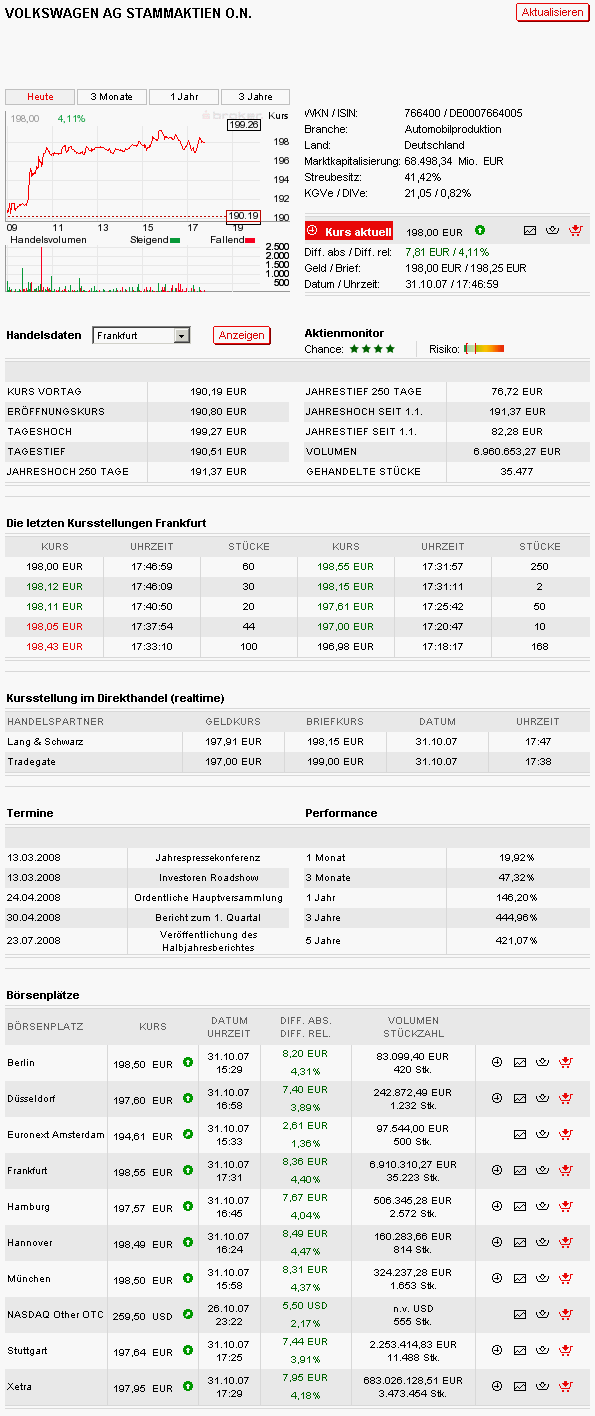
Task: Click the ISIN value 766400 / DE0007664005
Action: 463,113
